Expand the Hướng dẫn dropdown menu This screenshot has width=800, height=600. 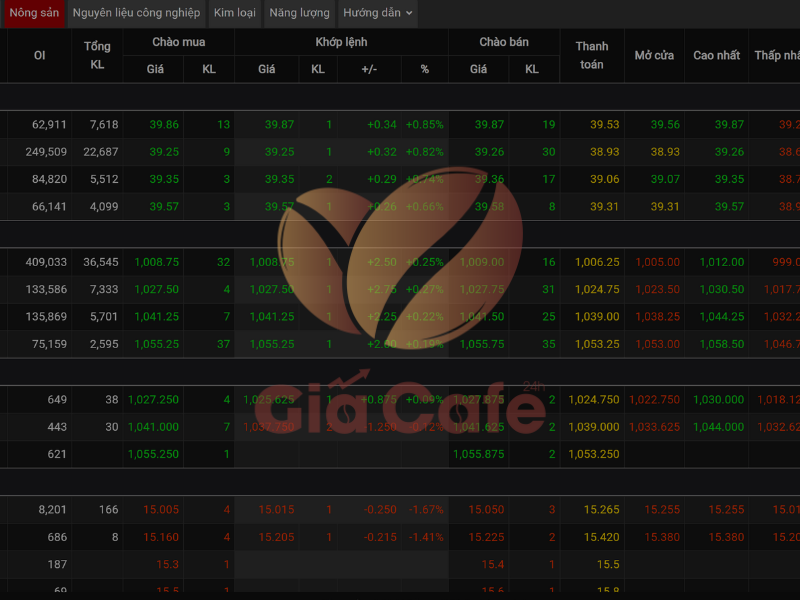tap(377, 13)
